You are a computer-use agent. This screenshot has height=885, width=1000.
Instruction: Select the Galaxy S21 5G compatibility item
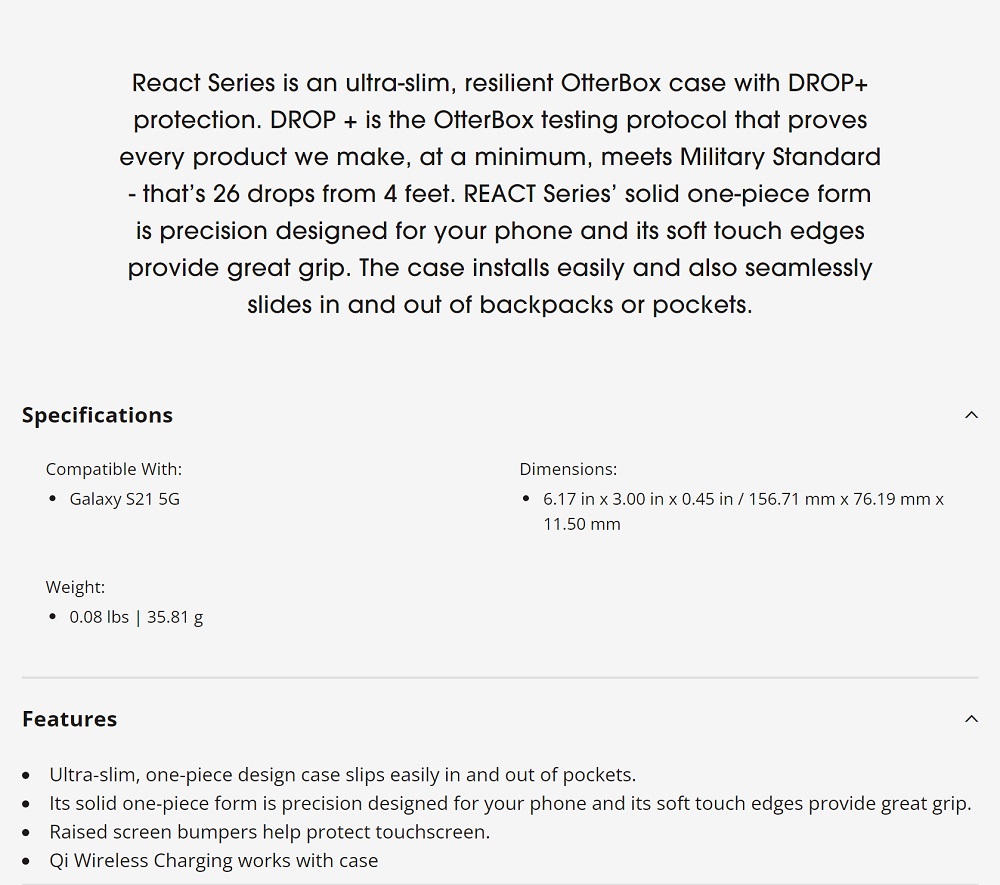tap(124, 499)
